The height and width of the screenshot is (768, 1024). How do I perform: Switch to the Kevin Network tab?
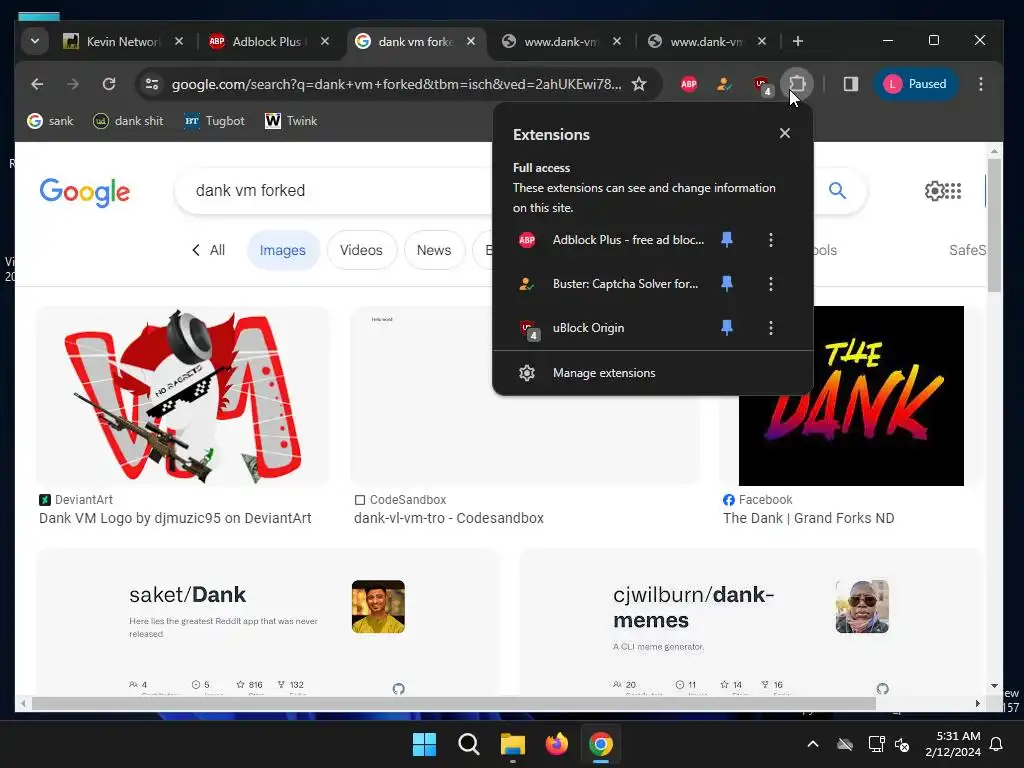(x=123, y=42)
